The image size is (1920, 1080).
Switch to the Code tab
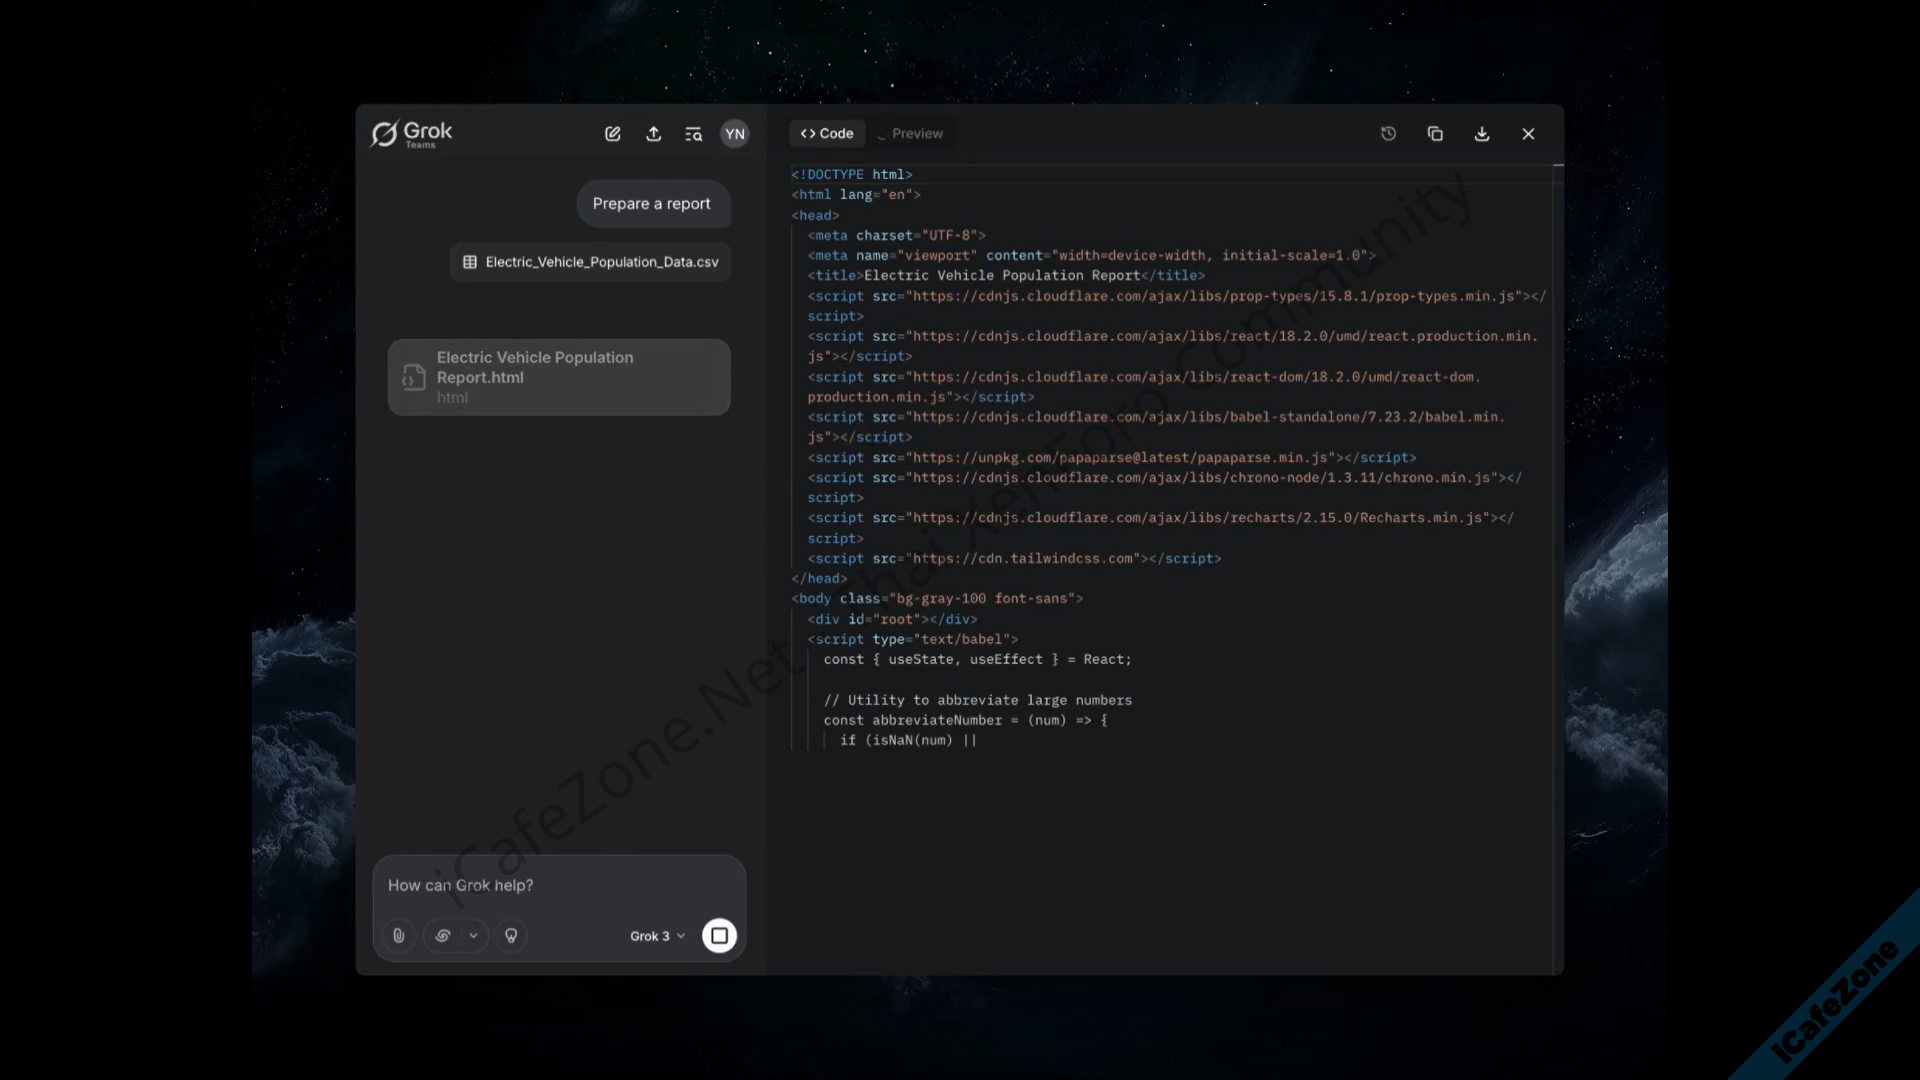(x=827, y=134)
